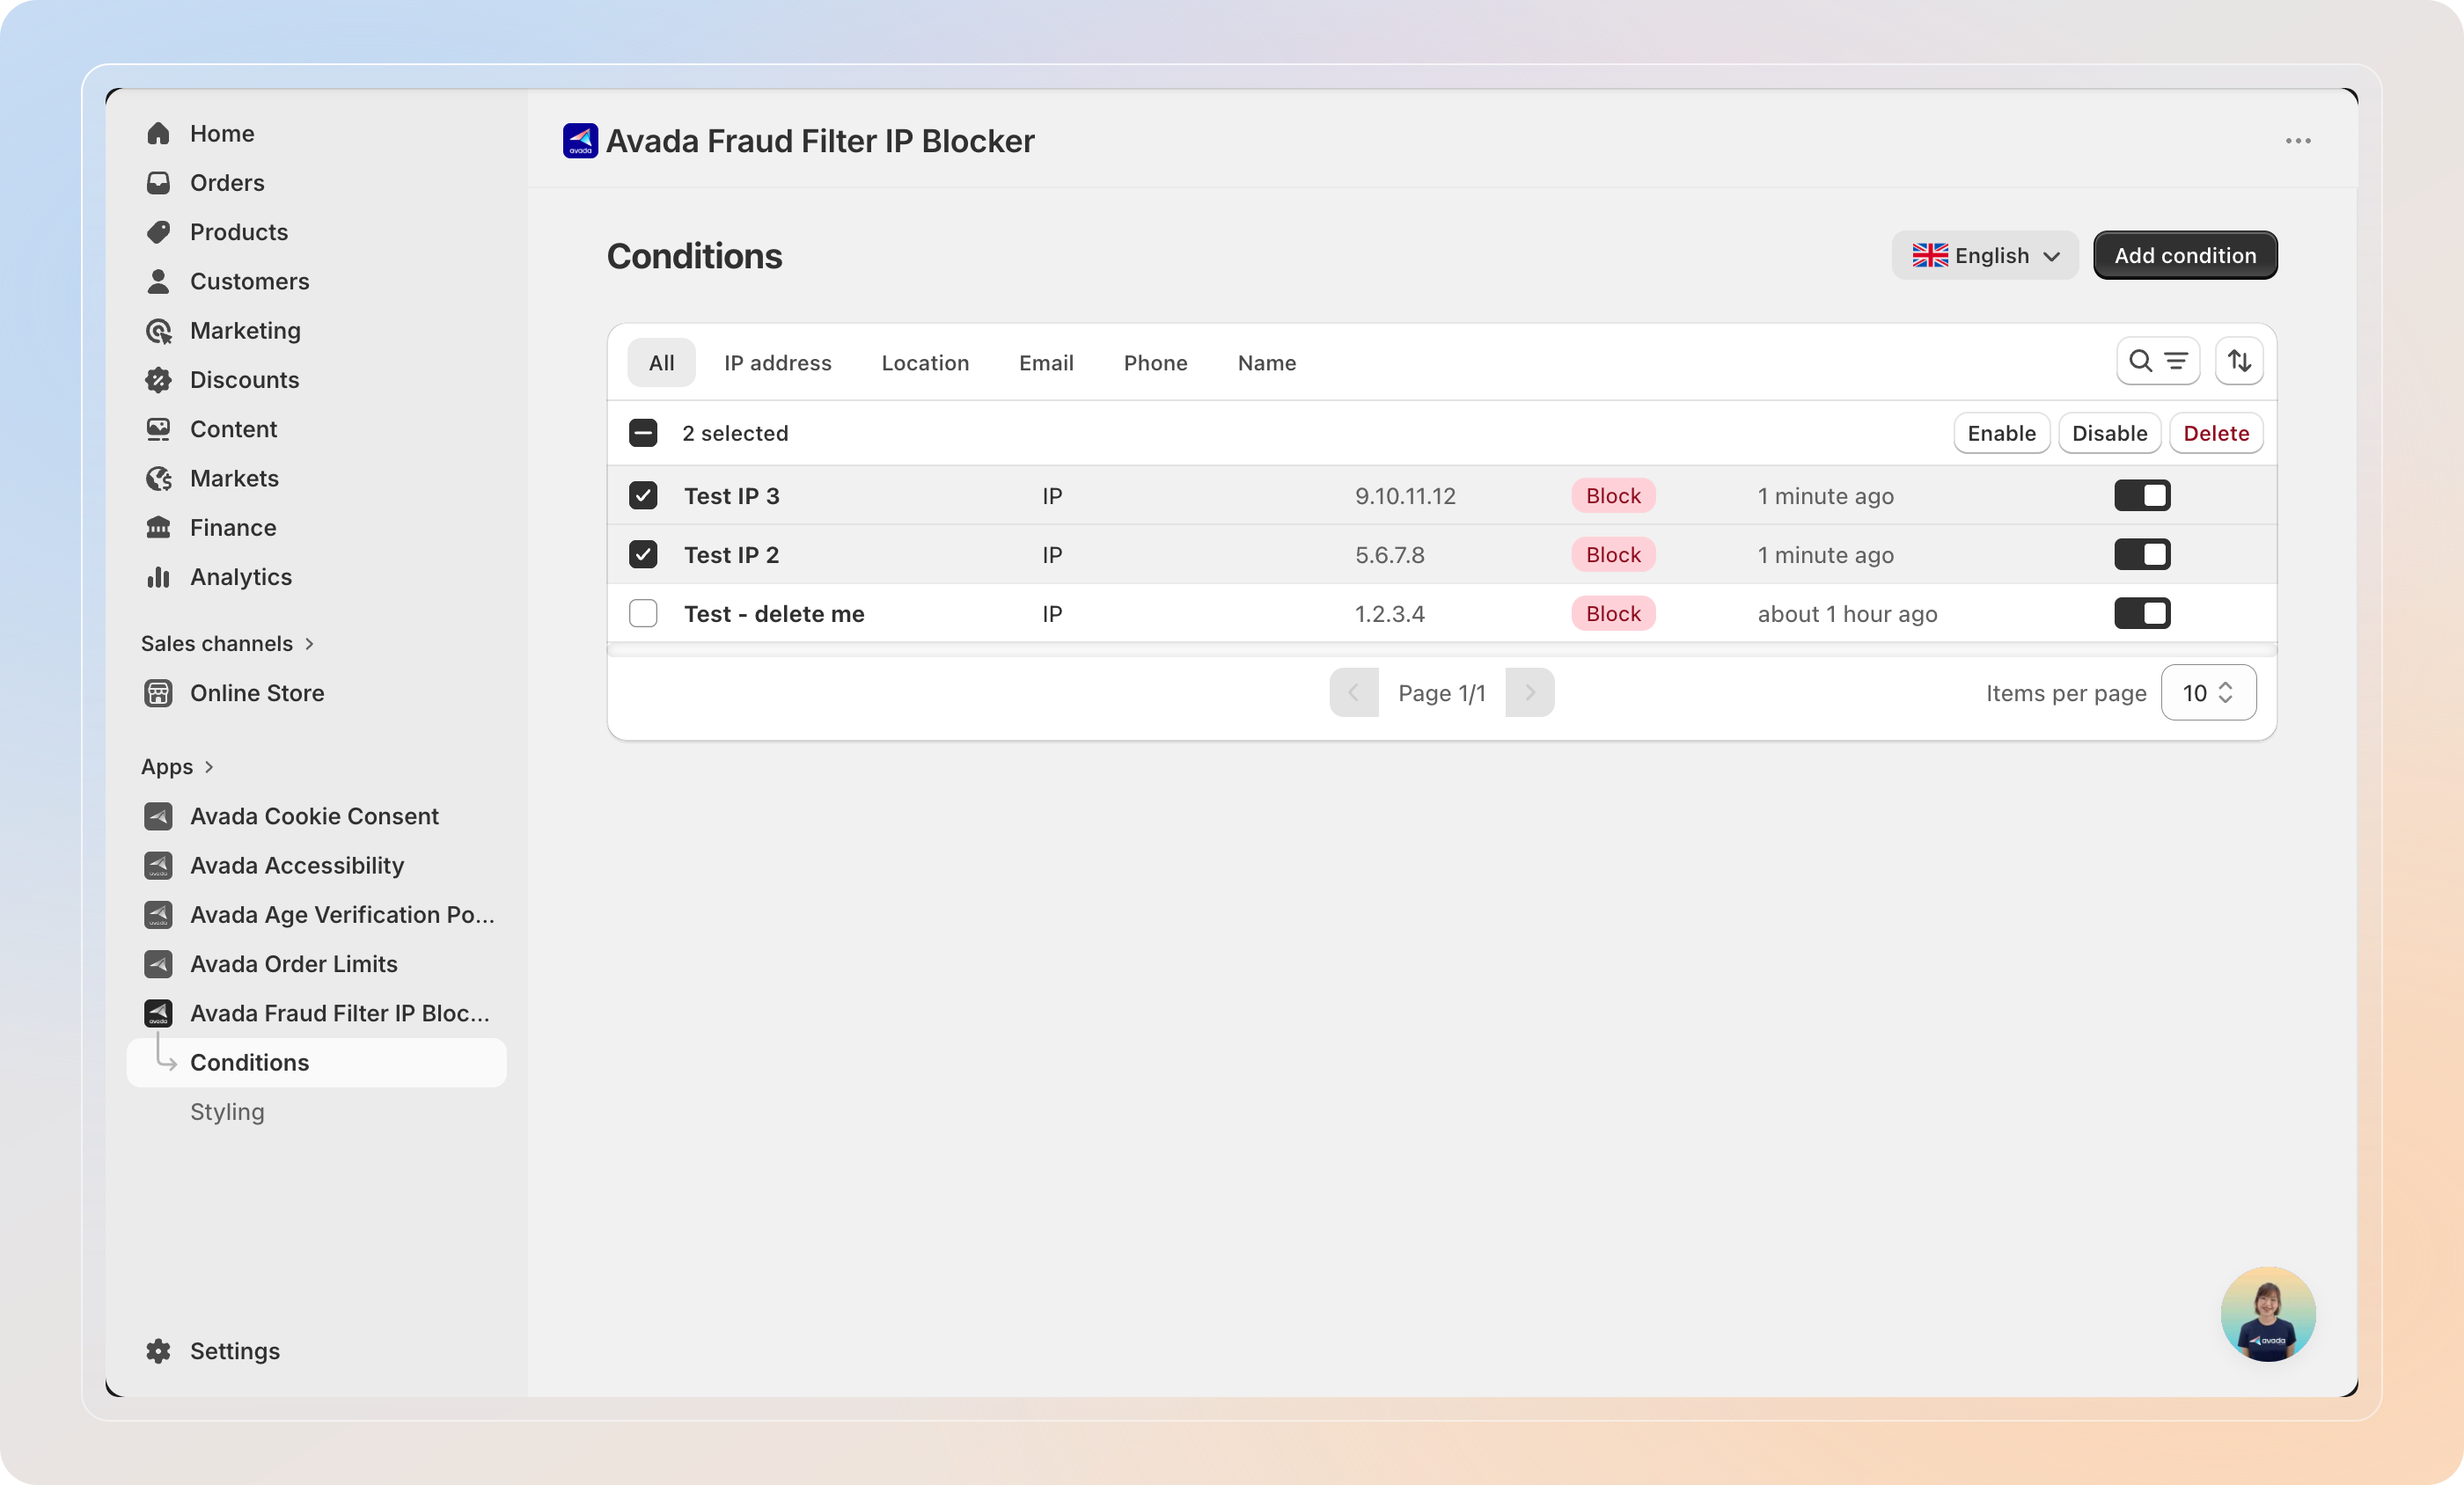Click the Orders inbox icon
This screenshot has width=2464, height=1485.
[x=158, y=183]
